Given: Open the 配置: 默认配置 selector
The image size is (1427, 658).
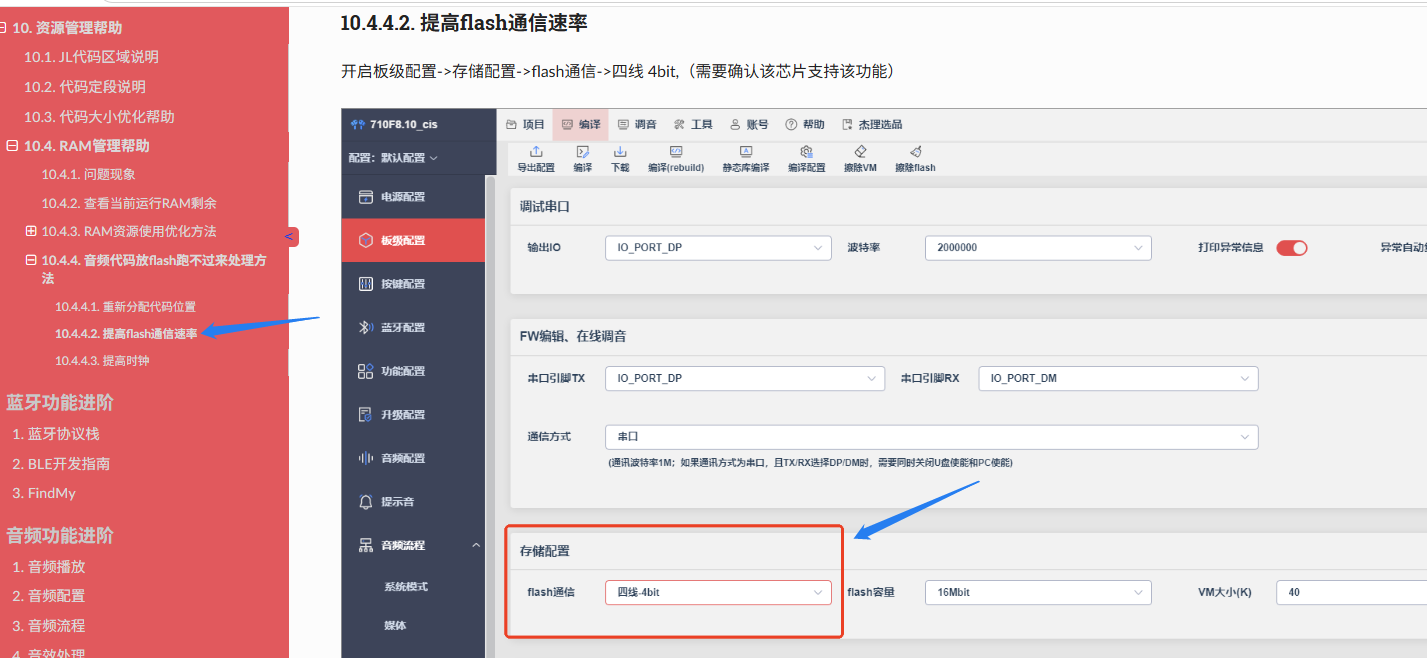Looking at the screenshot, I should click(393, 158).
